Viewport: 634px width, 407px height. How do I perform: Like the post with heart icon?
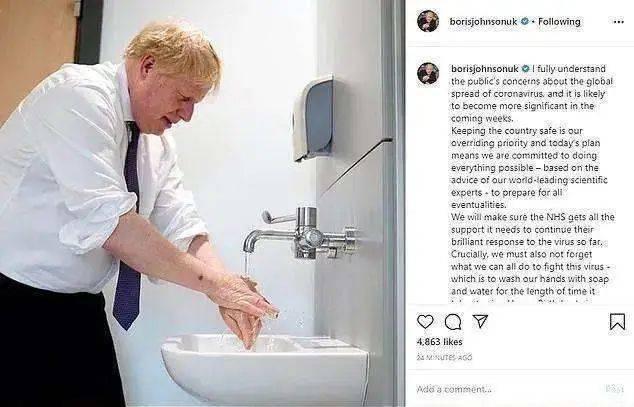click(x=425, y=322)
